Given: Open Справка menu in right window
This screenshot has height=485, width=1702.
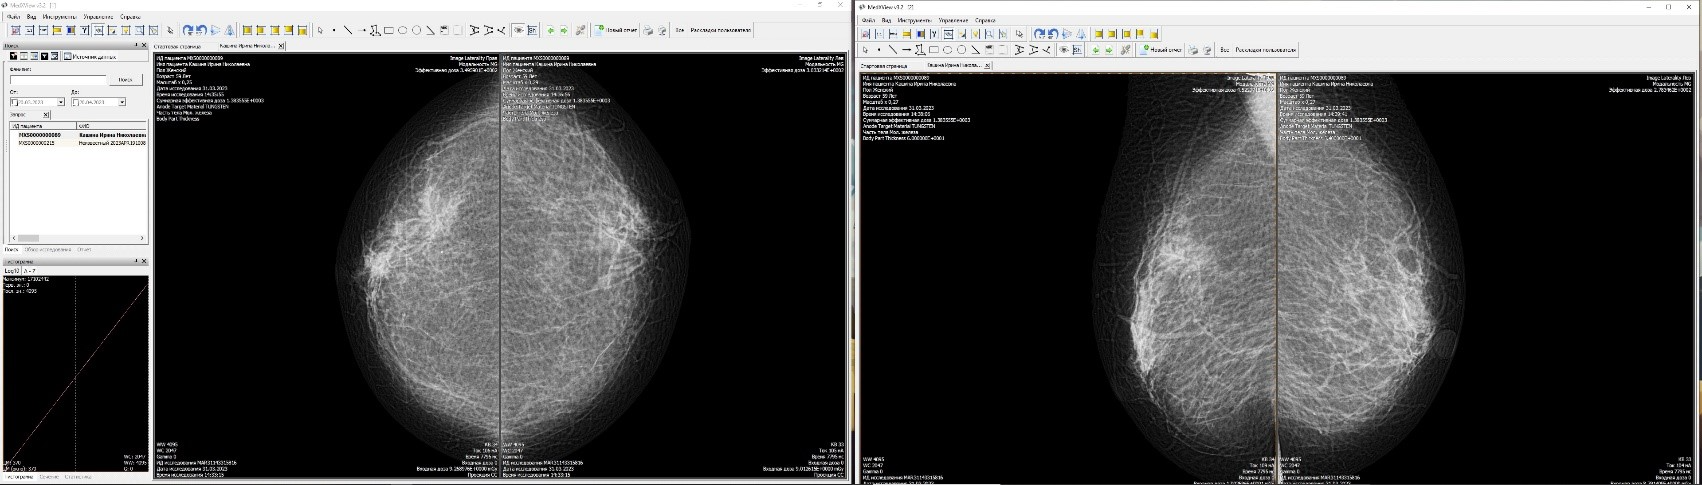Looking at the screenshot, I should click(x=985, y=20).
